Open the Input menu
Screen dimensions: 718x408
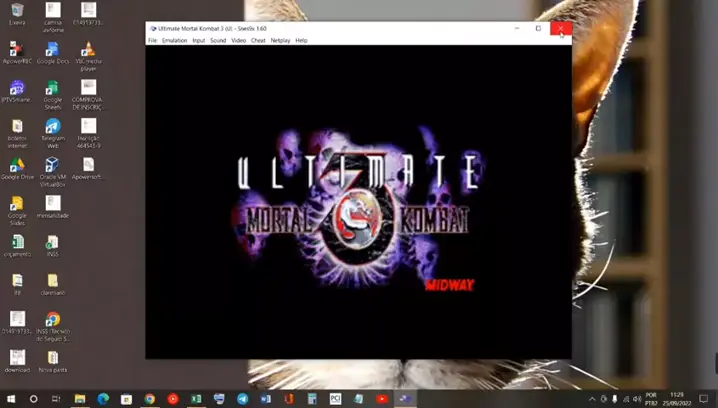pos(198,40)
